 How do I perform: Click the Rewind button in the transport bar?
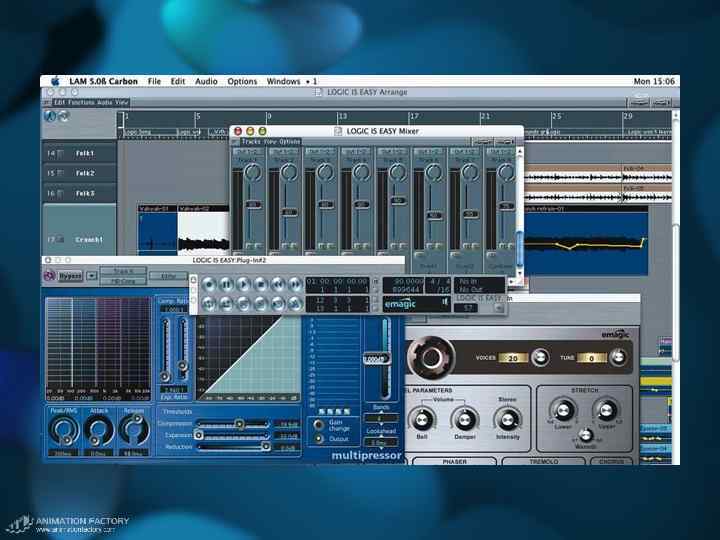(x=278, y=285)
